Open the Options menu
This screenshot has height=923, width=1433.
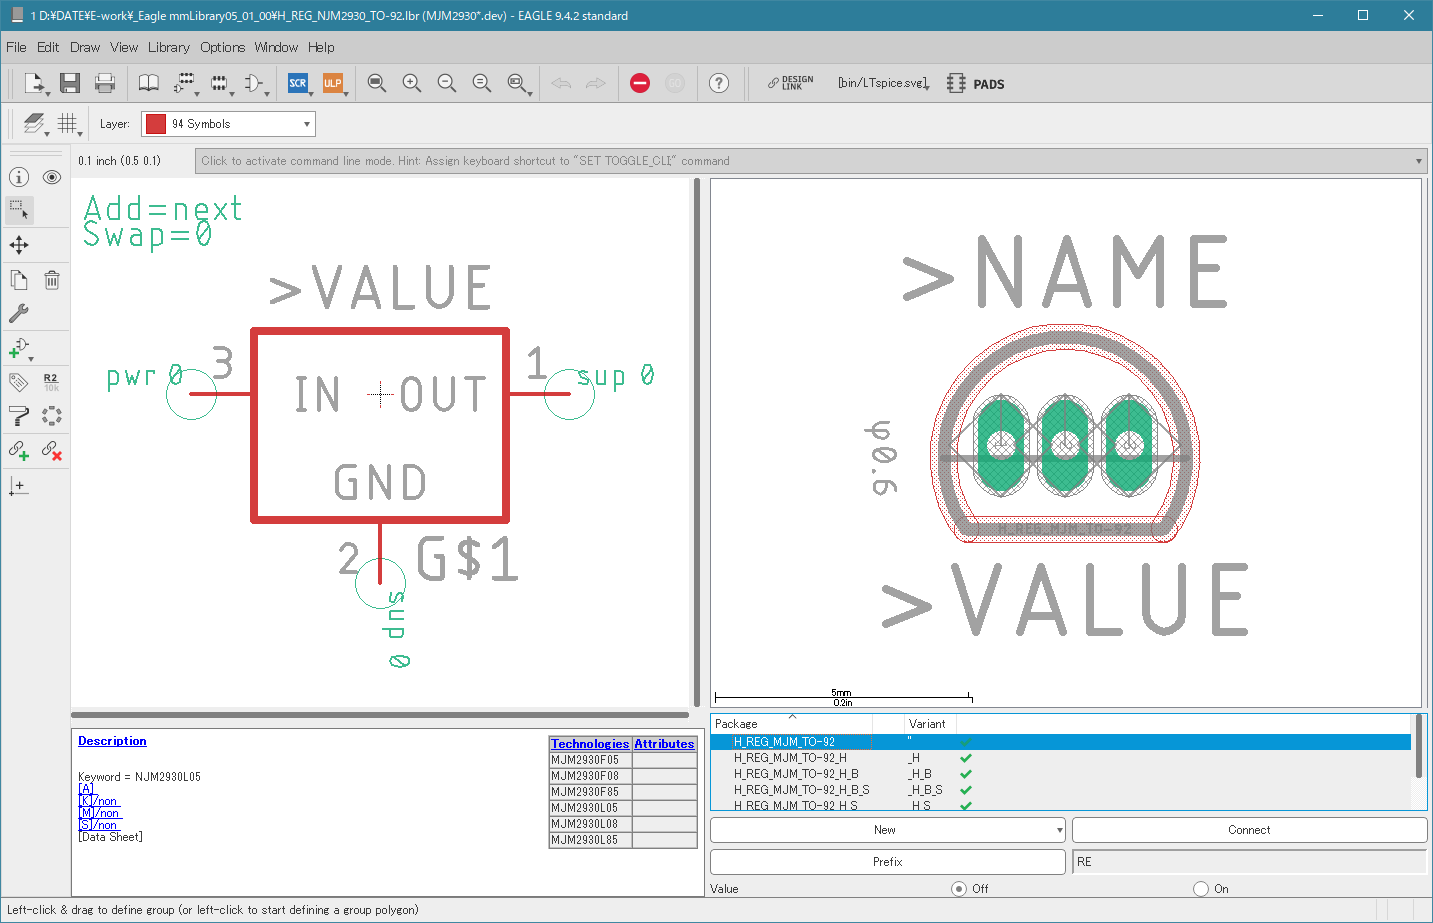[x=222, y=47]
